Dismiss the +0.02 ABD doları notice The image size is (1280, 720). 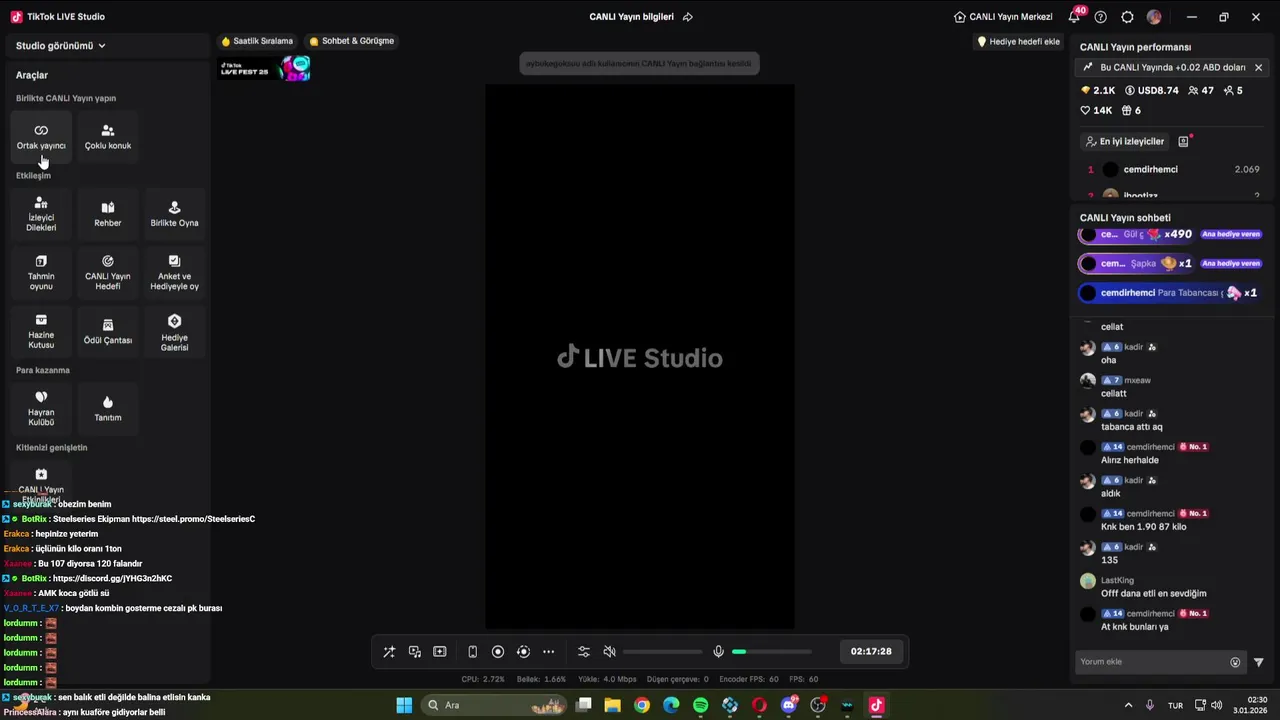1258,68
